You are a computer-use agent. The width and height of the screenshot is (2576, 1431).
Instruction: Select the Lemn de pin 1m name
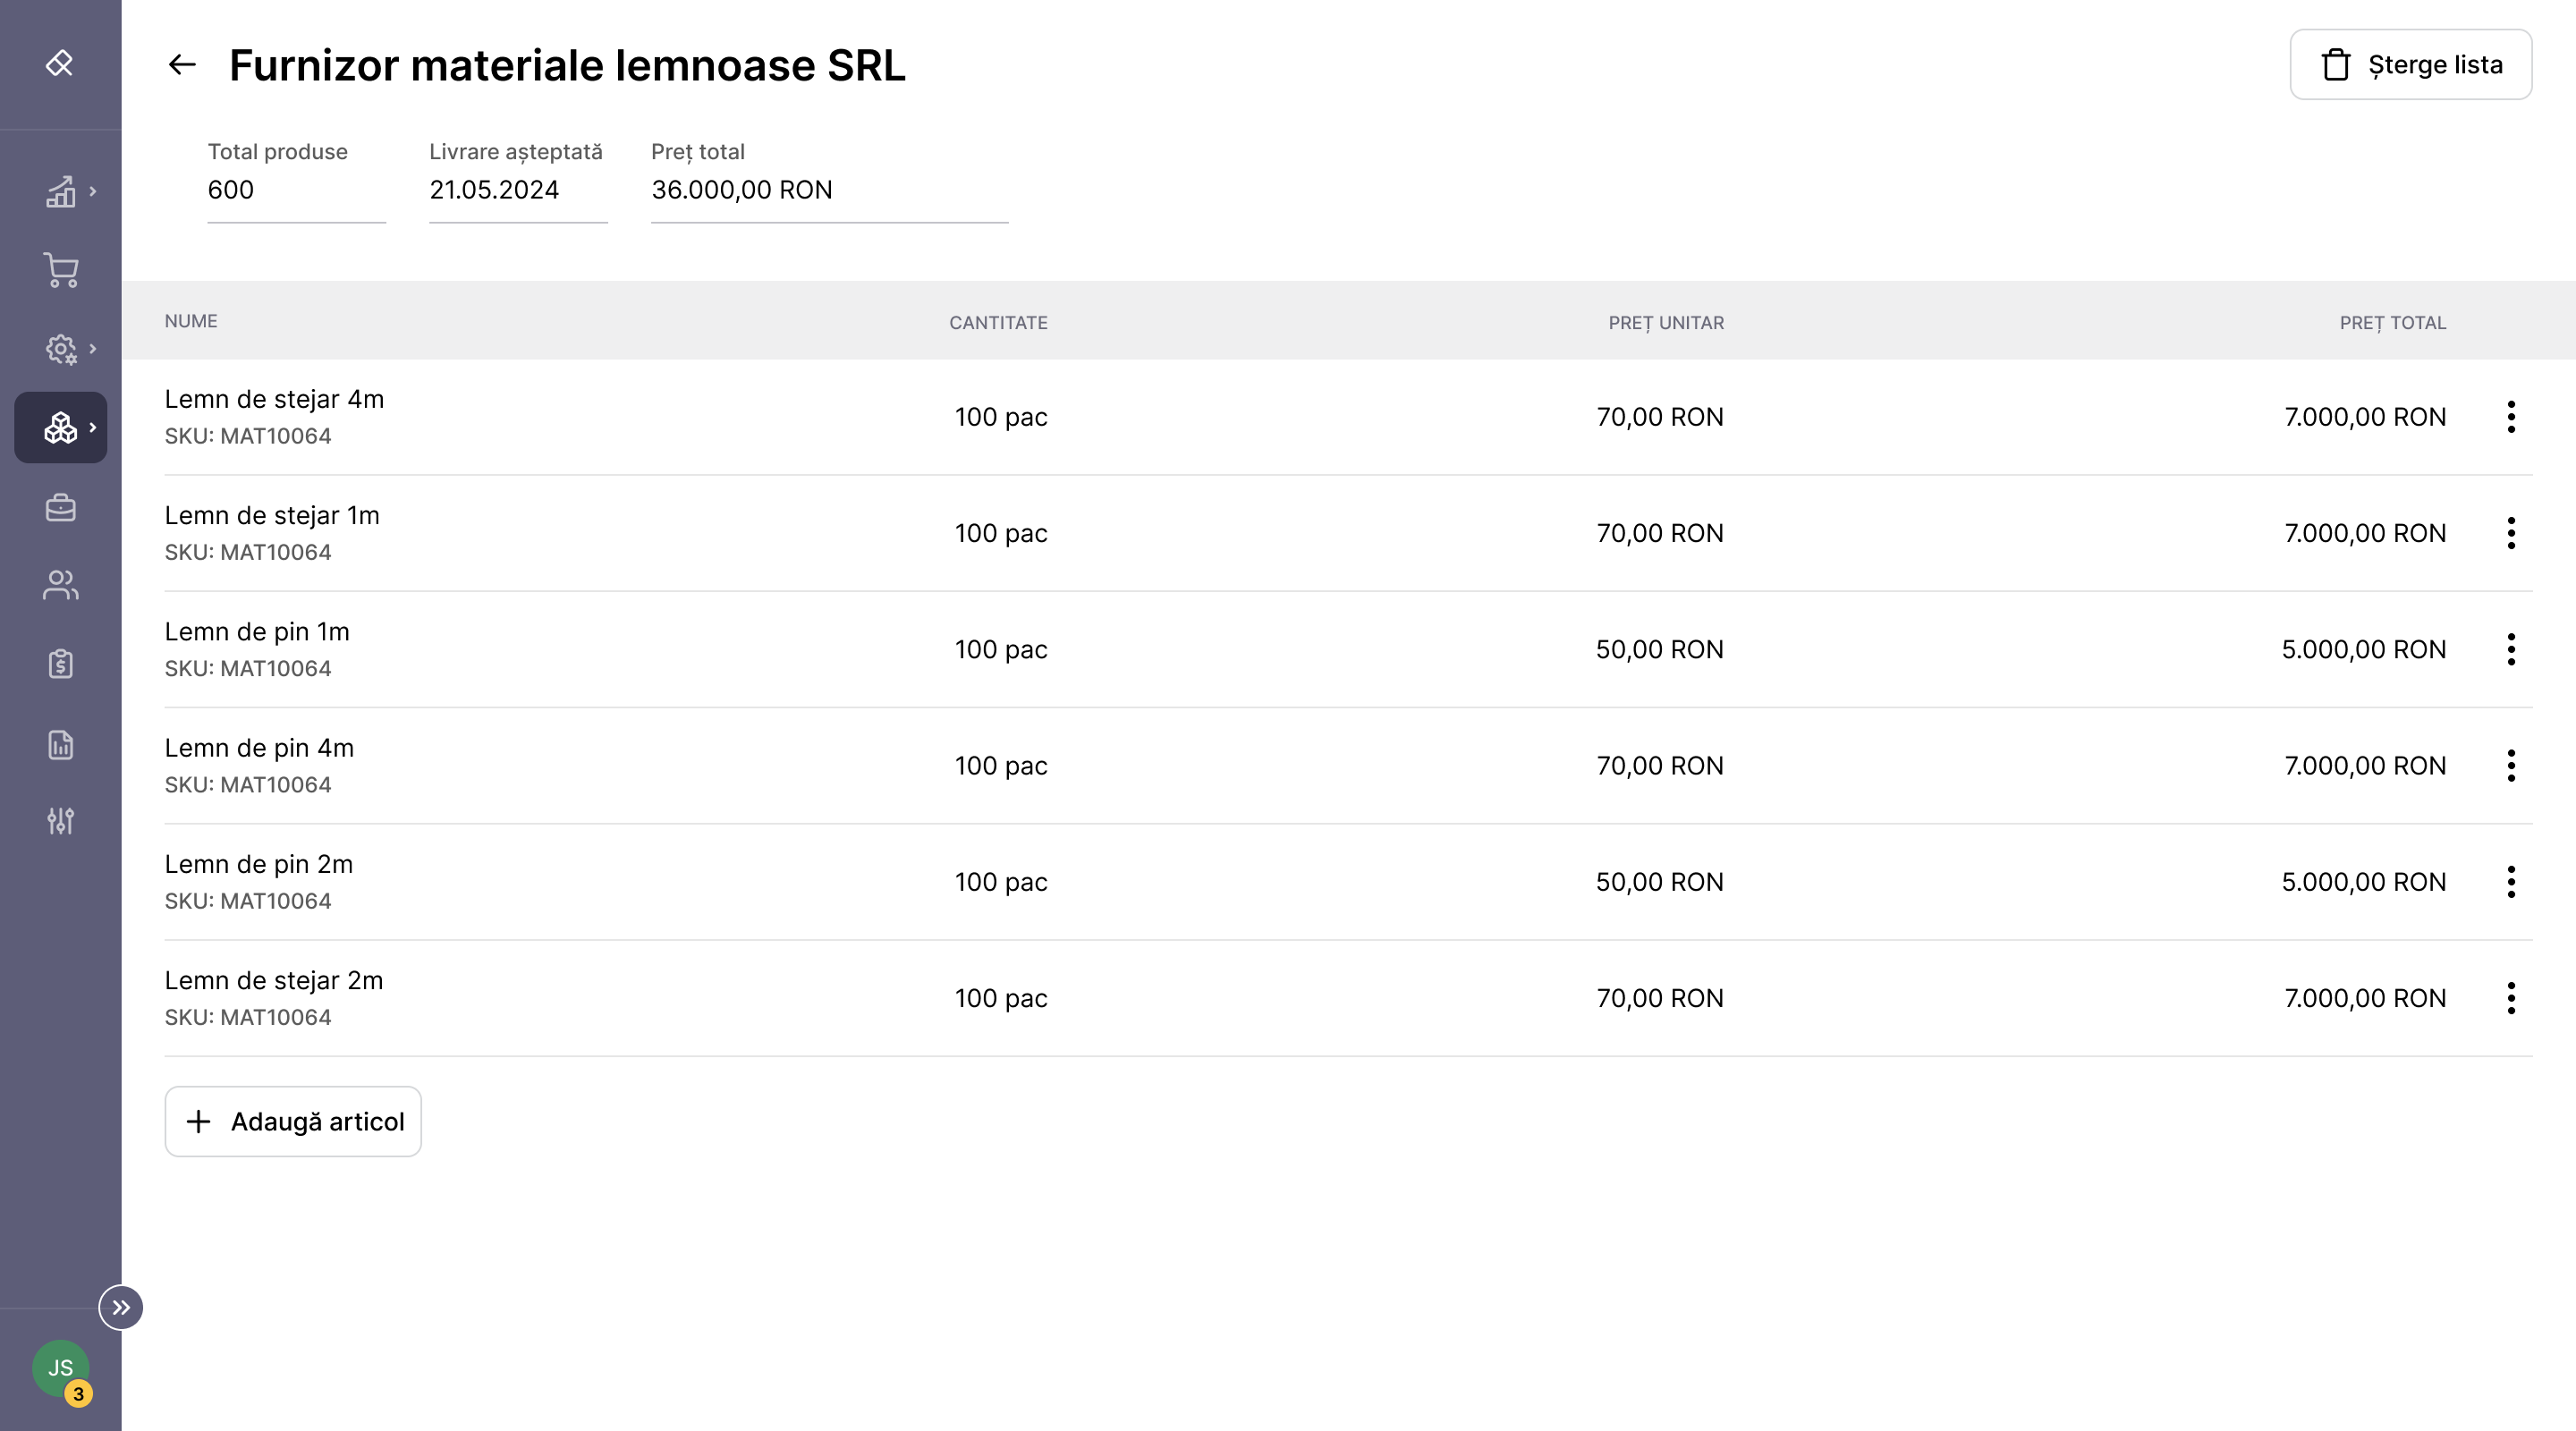257,631
